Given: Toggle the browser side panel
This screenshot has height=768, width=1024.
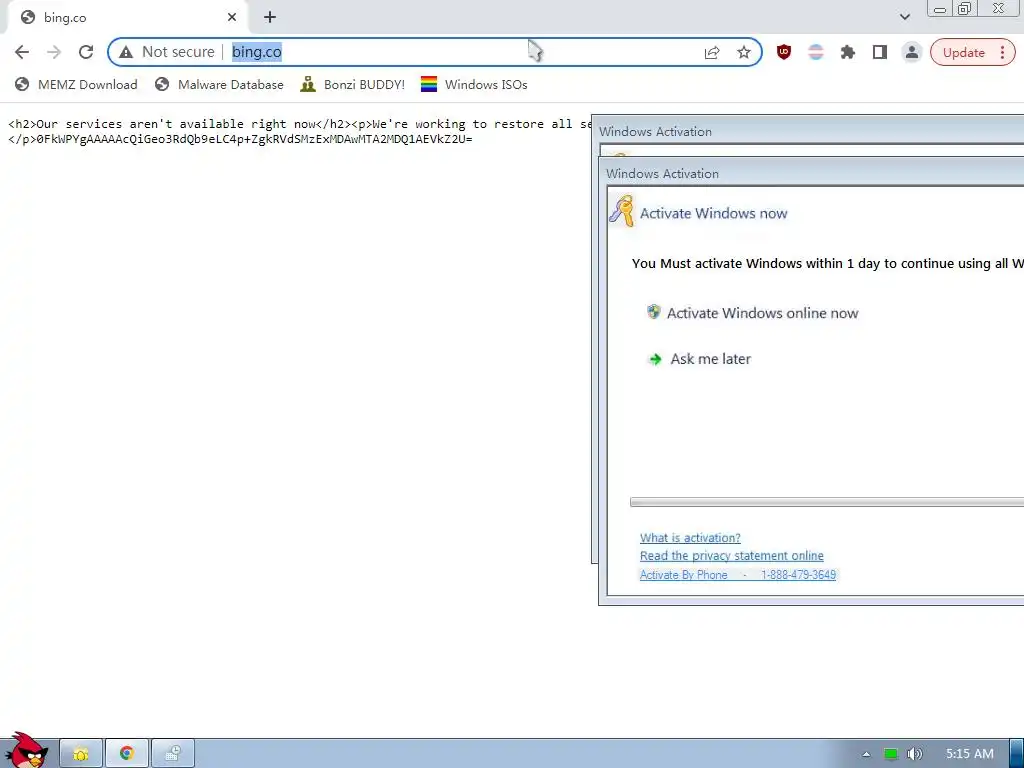Looking at the screenshot, I should (880, 52).
